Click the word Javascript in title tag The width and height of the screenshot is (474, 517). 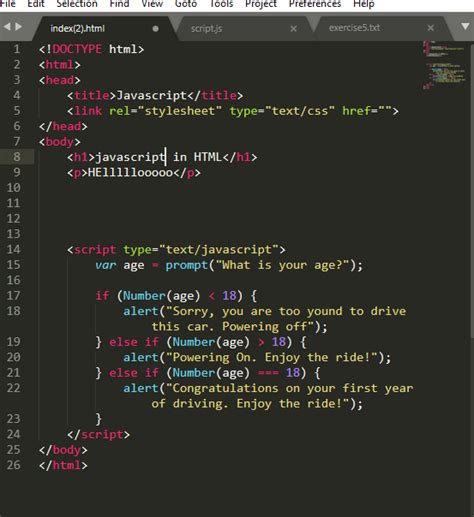point(151,96)
